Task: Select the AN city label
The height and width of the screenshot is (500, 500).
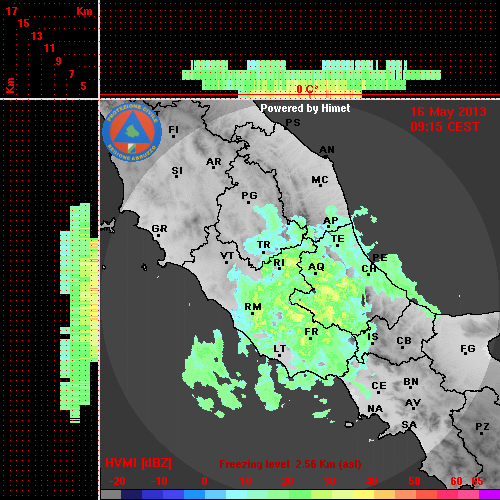Action: 327,150
